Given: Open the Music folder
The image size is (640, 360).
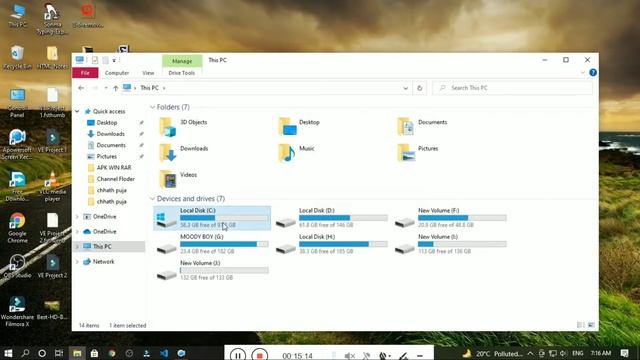Looking at the screenshot, I should click(x=297, y=153).
